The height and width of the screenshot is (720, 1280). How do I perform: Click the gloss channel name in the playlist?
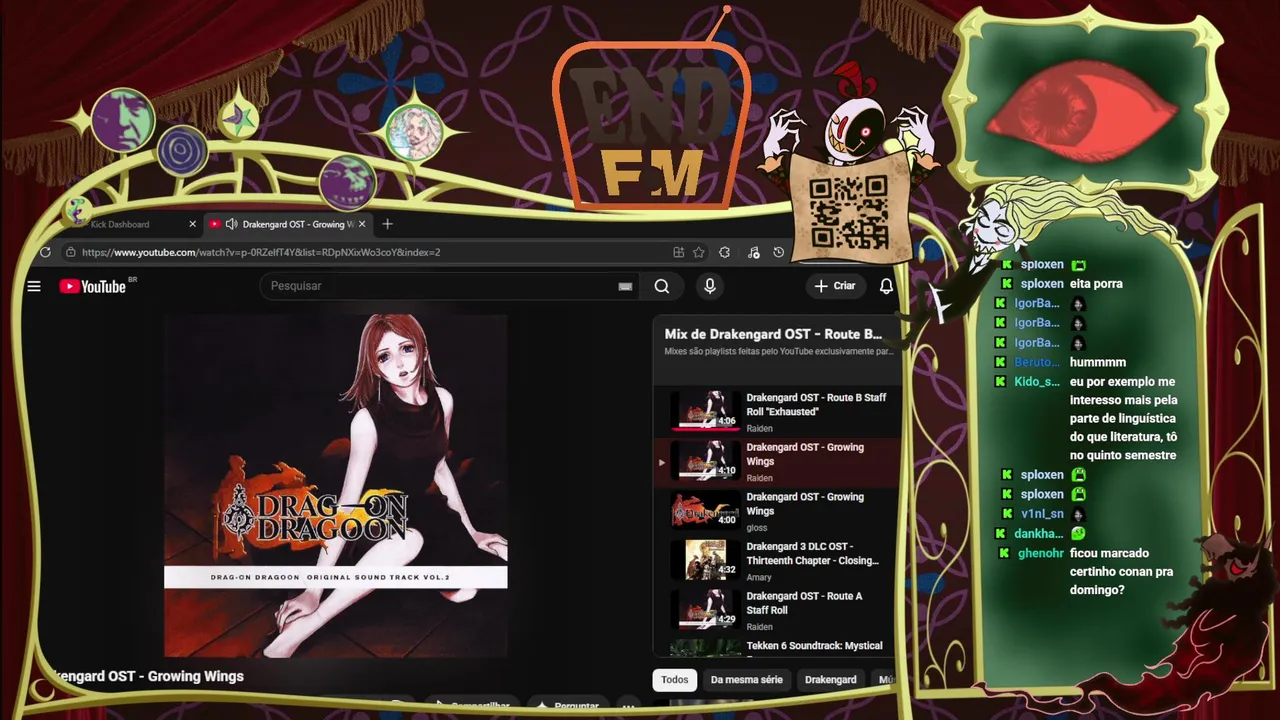(757, 528)
